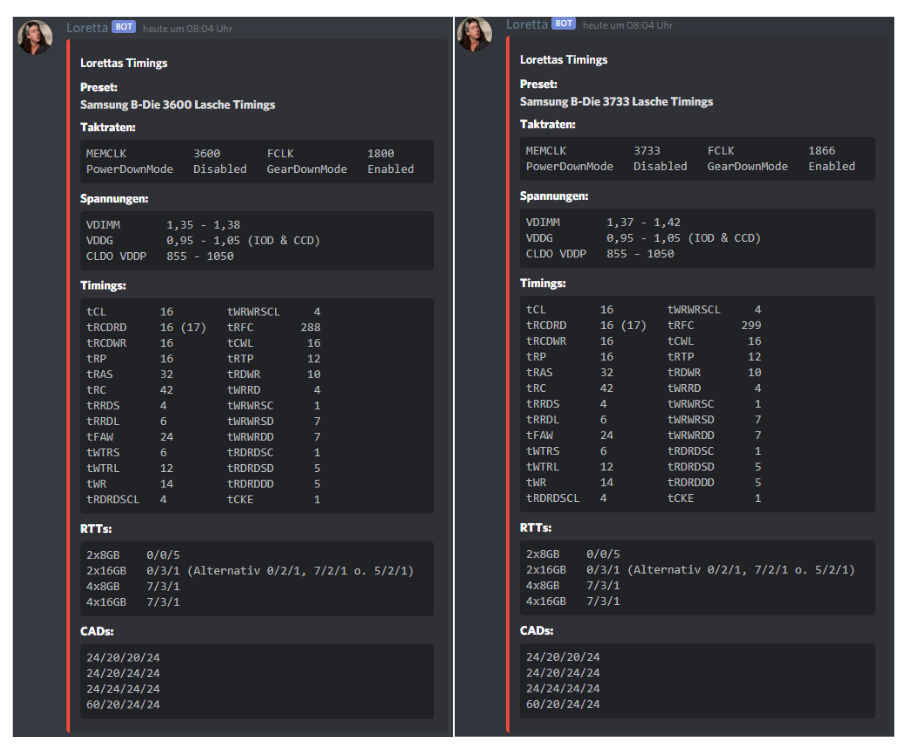
Task: Click 'PowerDownMode' label in the 3600 preset embed
Action: click(x=129, y=169)
